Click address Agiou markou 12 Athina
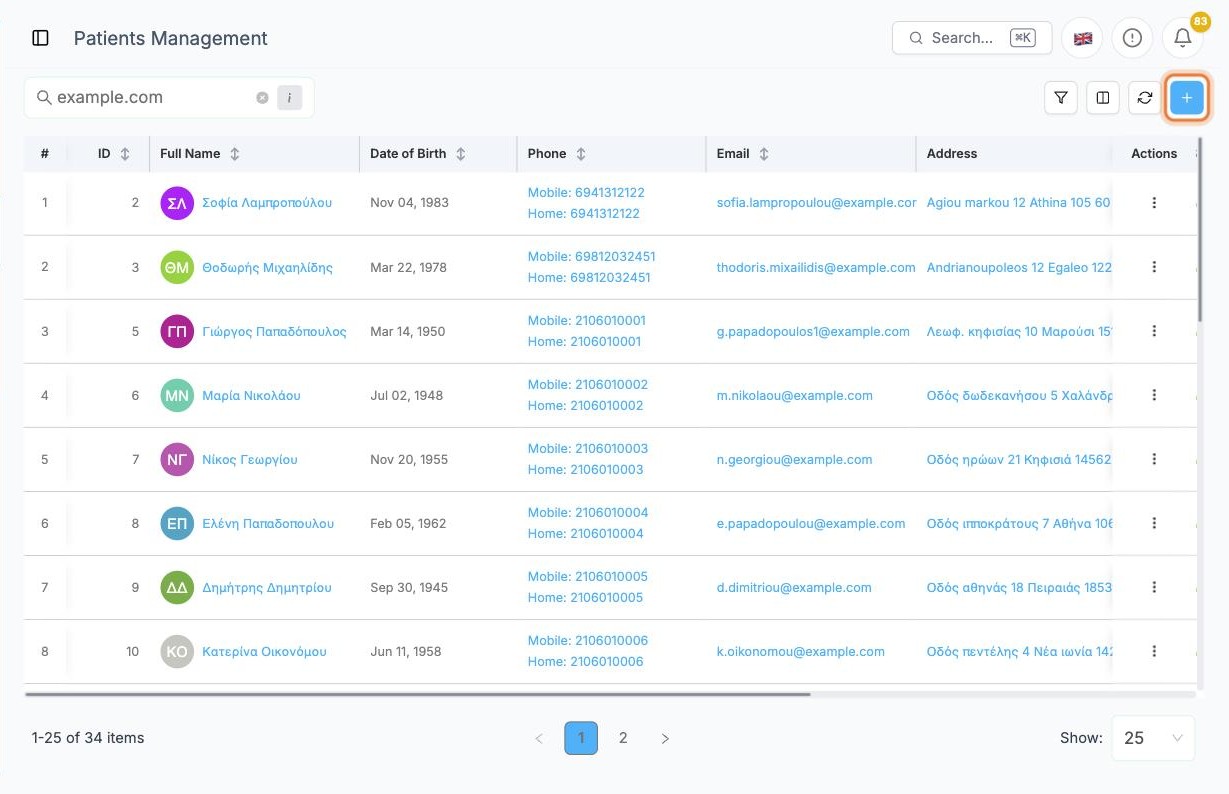The image size is (1229, 794). tap(1019, 203)
